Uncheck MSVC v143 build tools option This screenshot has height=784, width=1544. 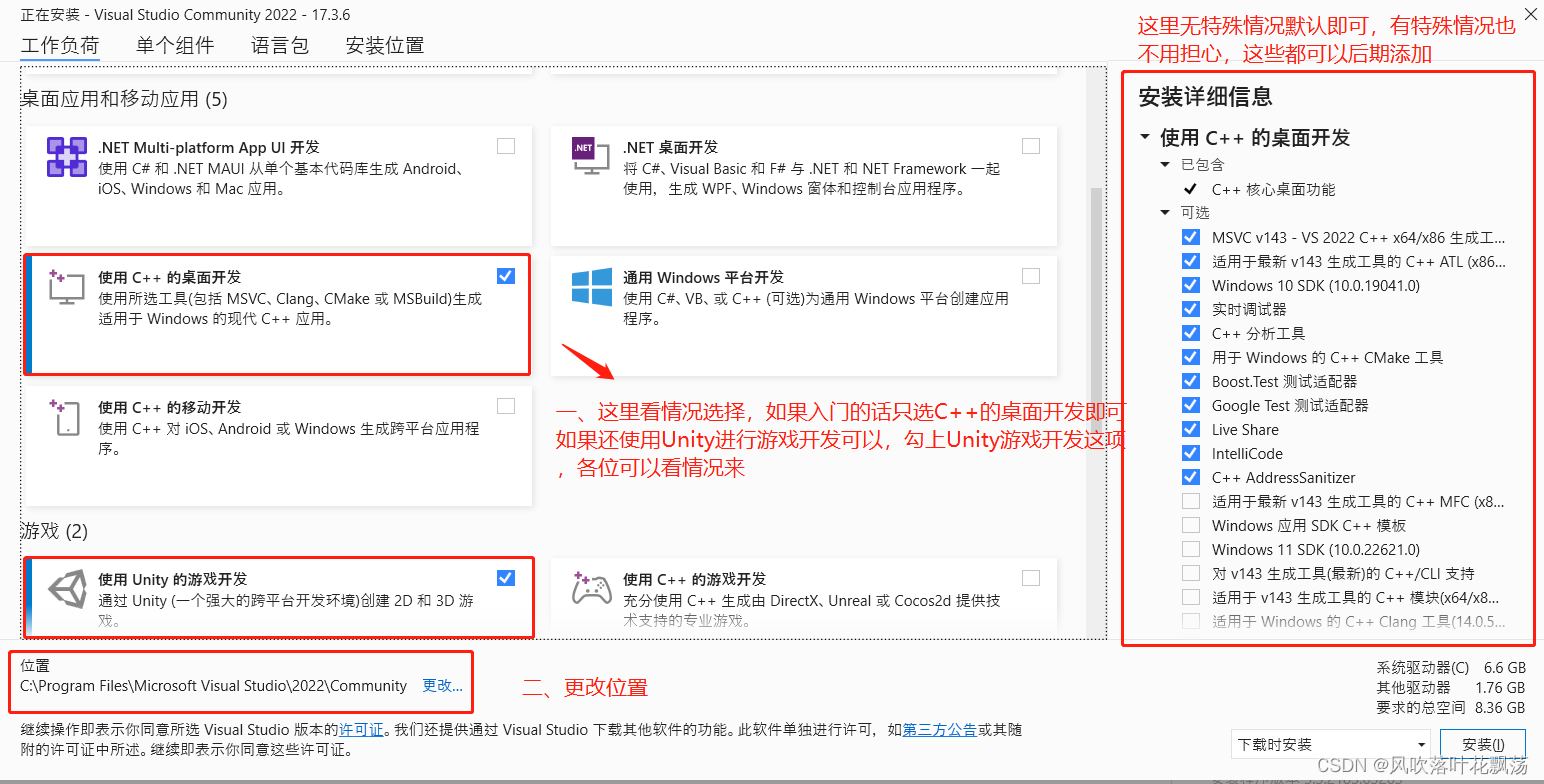pos(1191,237)
